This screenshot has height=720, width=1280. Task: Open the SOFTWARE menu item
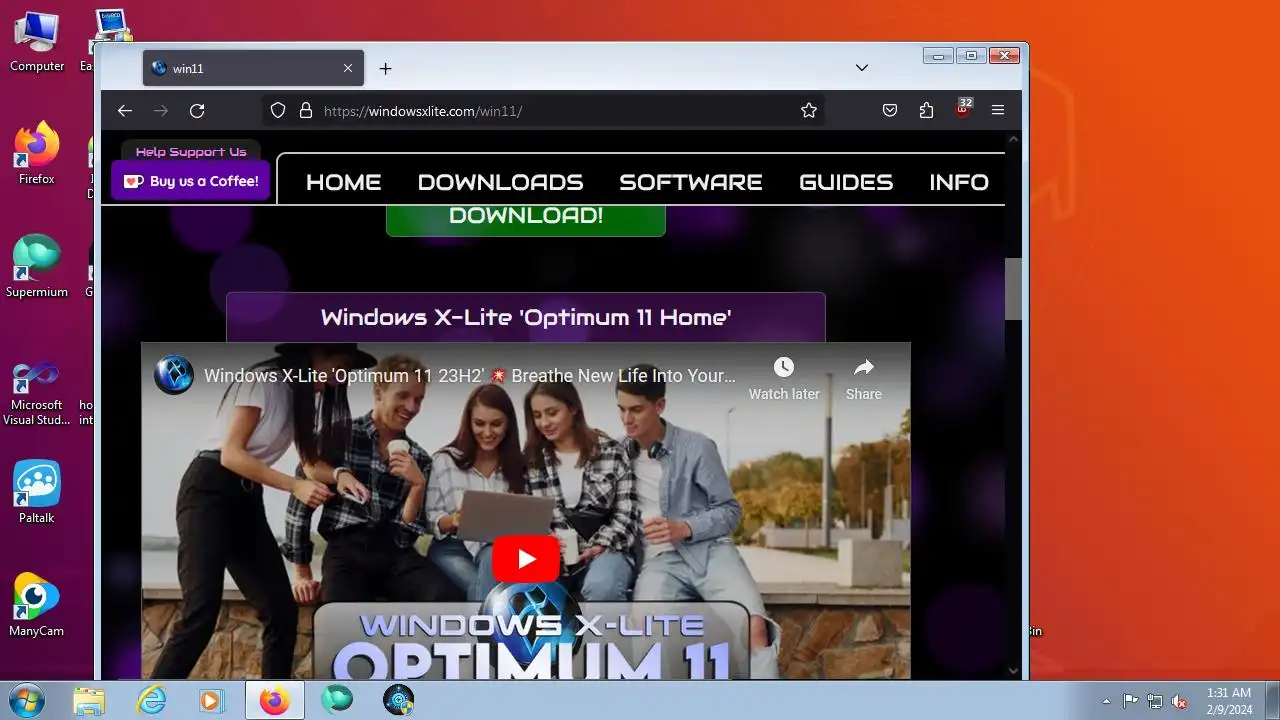[691, 182]
